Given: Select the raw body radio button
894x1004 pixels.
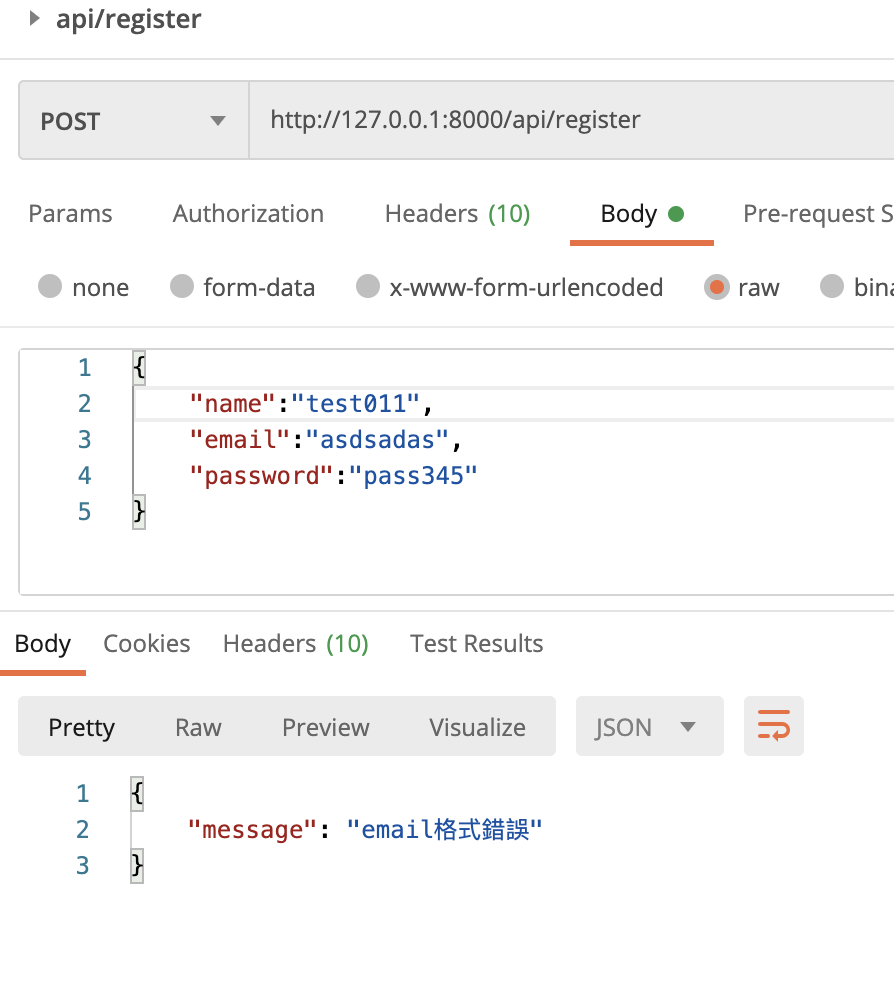Looking at the screenshot, I should 716,288.
